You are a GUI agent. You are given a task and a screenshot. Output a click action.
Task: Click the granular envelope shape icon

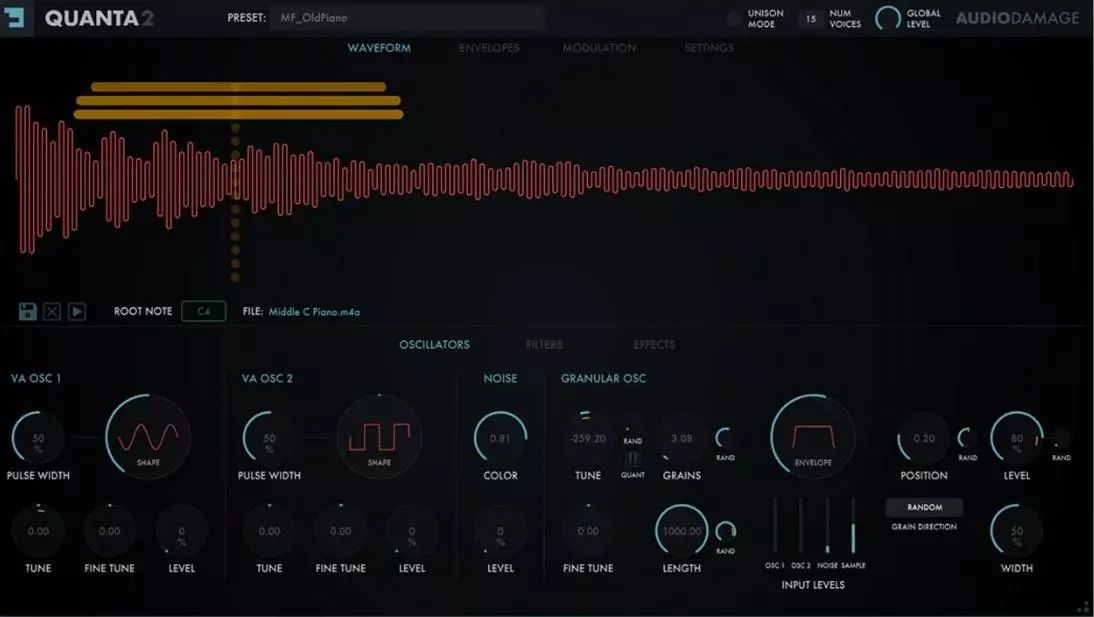pos(813,436)
